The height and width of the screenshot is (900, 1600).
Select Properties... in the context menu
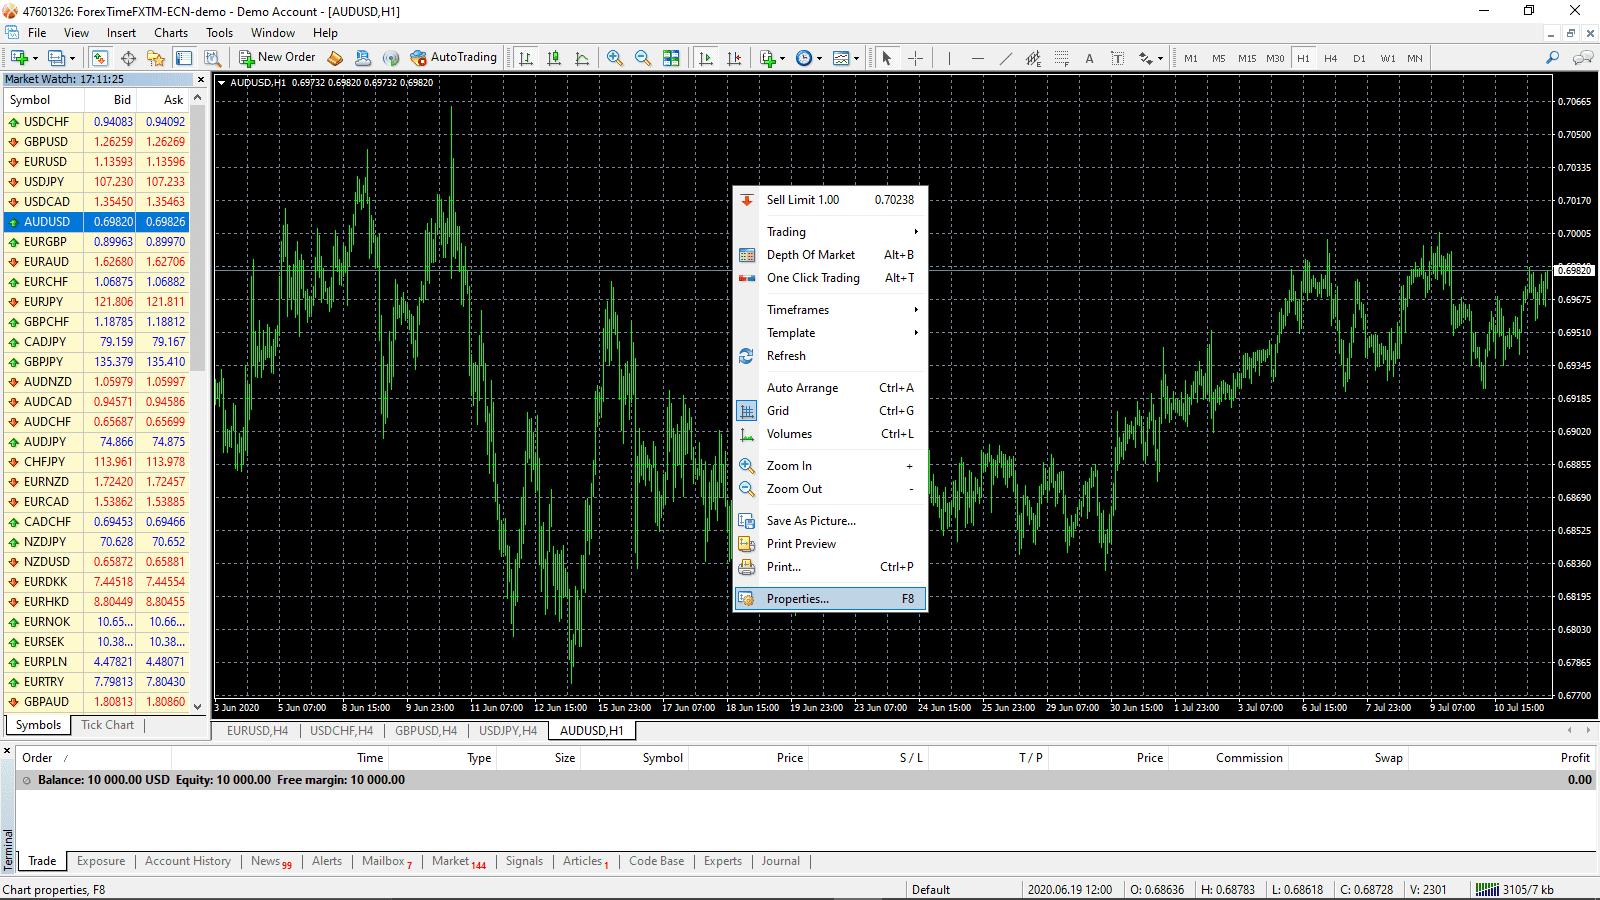(x=797, y=598)
